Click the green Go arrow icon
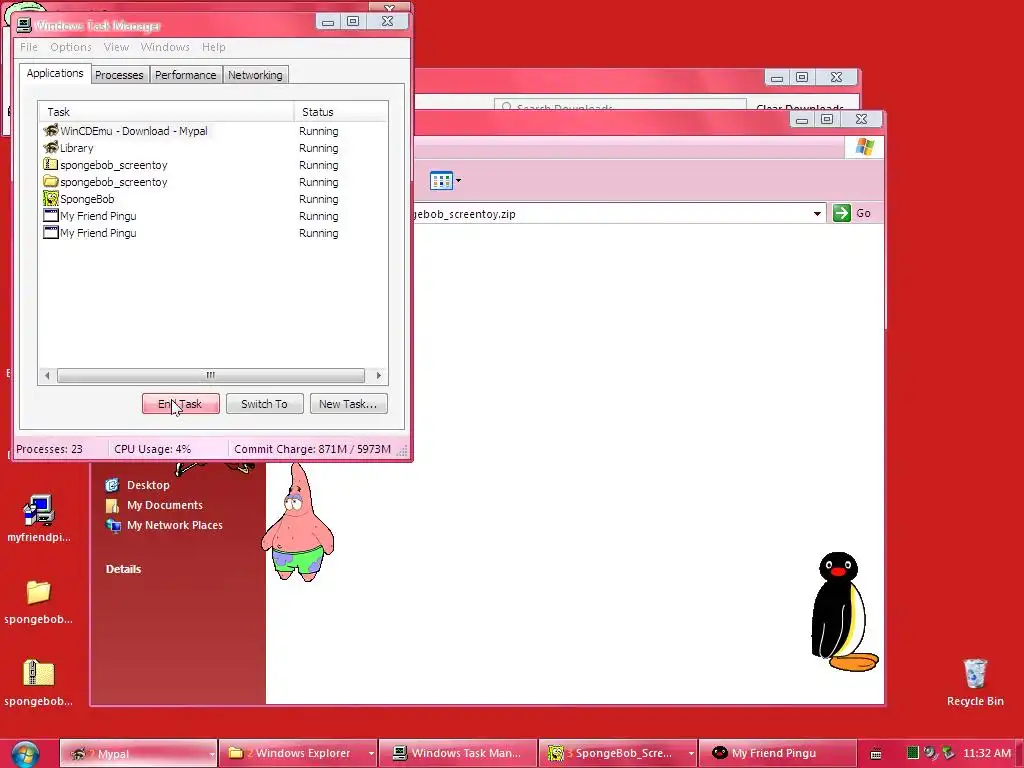The image size is (1024, 768). coord(841,213)
